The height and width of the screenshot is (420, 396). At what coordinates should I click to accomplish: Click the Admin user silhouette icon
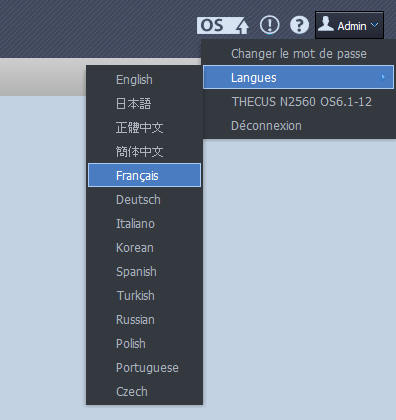coord(326,24)
